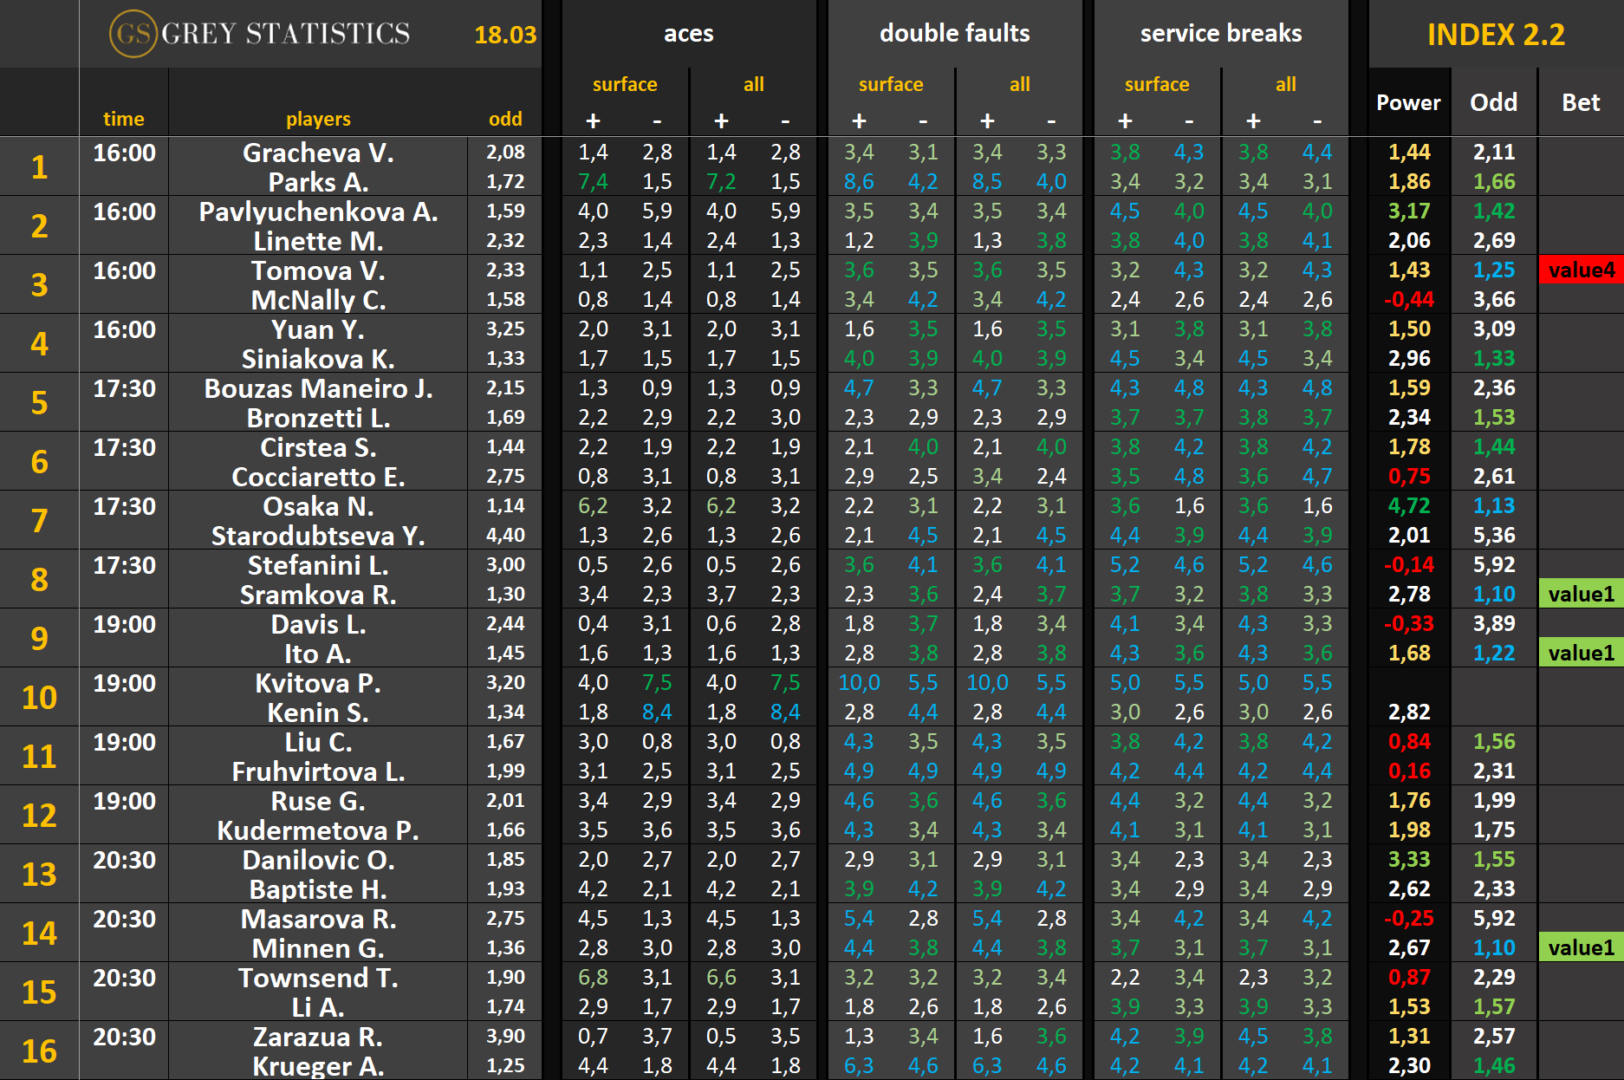Click Danilovic's power value 3,33
The height and width of the screenshot is (1080, 1624).
coord(1409,861)
